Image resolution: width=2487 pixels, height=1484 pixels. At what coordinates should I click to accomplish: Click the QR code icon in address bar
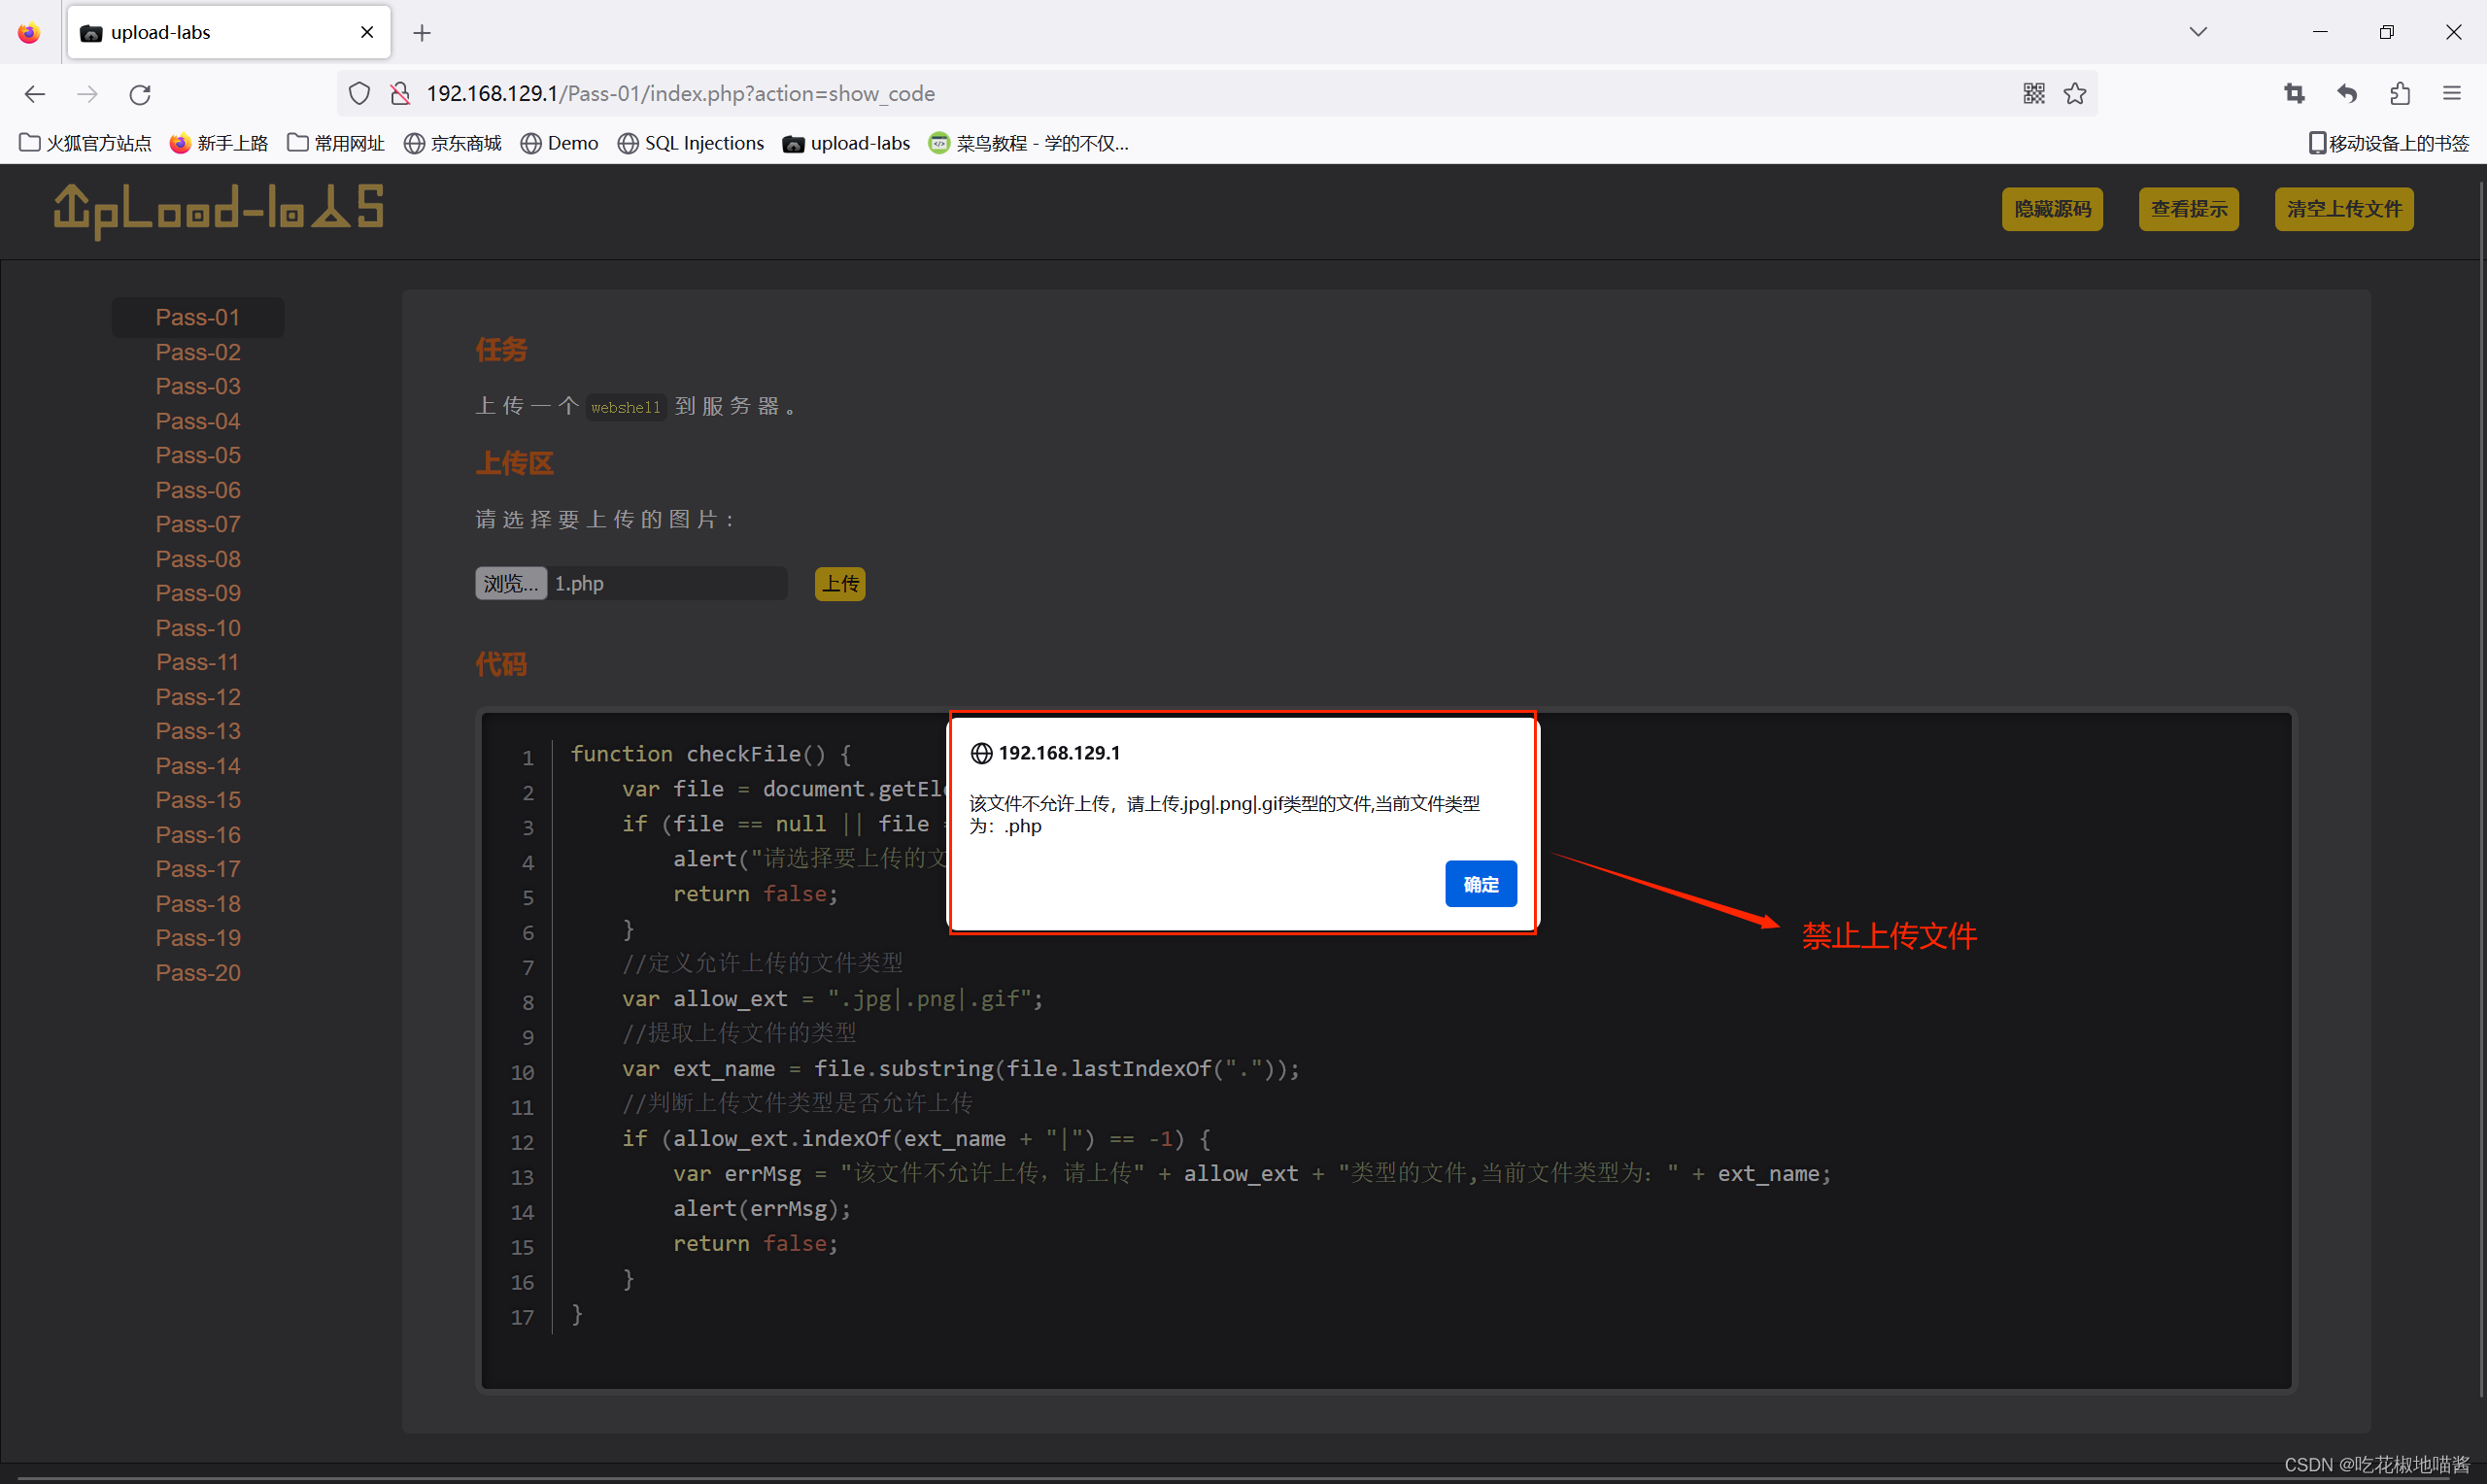pyautogui.click(x=2032, y=93)
